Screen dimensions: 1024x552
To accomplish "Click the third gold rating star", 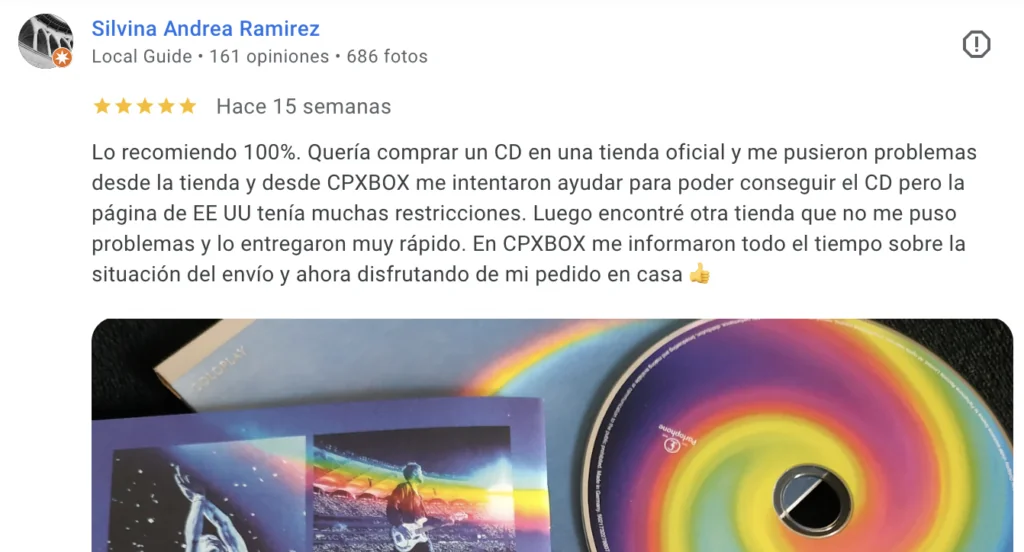I will (145, 106).
